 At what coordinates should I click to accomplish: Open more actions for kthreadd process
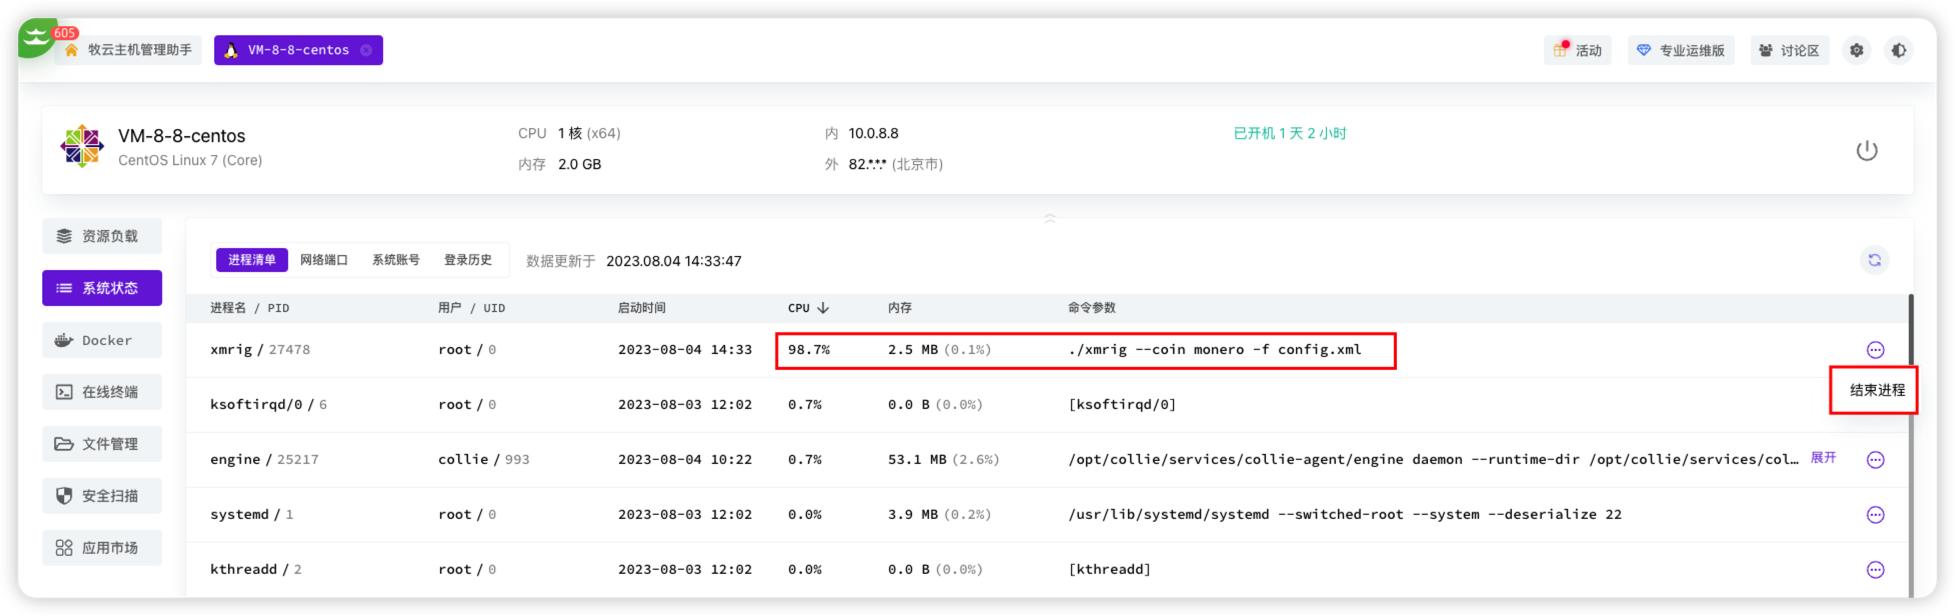tap(1875, 570)
